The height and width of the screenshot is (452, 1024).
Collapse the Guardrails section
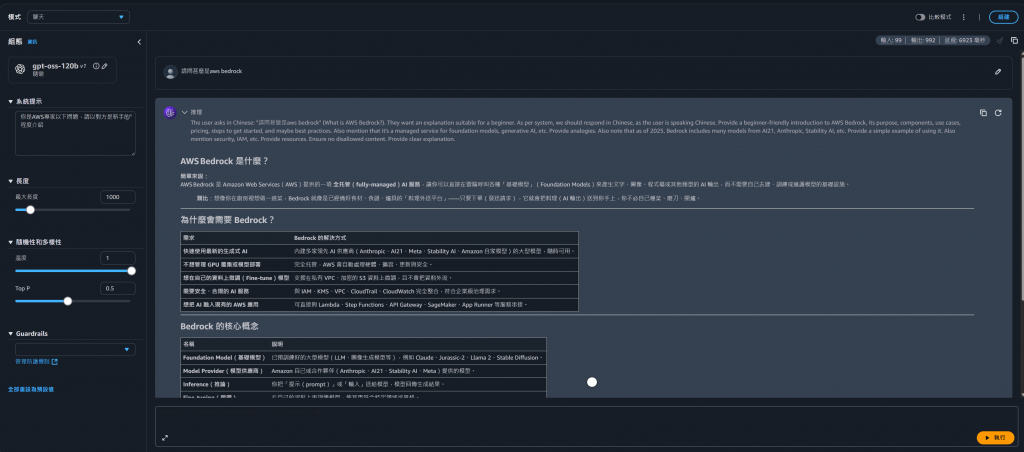click(11, 334)
